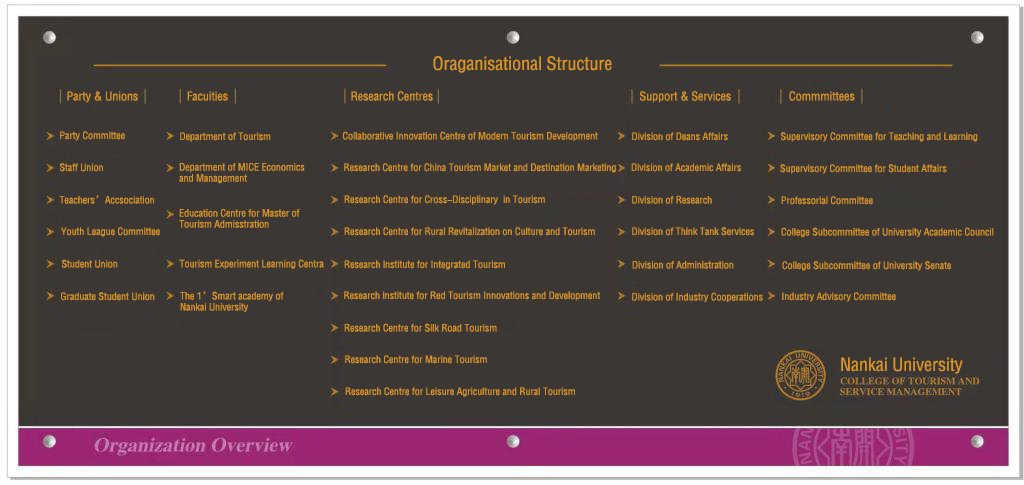The height and width of the screenshot is (485, 1024).
Task: Select Research Centre for Marine Tourism
Action: (x=415, y=360)
